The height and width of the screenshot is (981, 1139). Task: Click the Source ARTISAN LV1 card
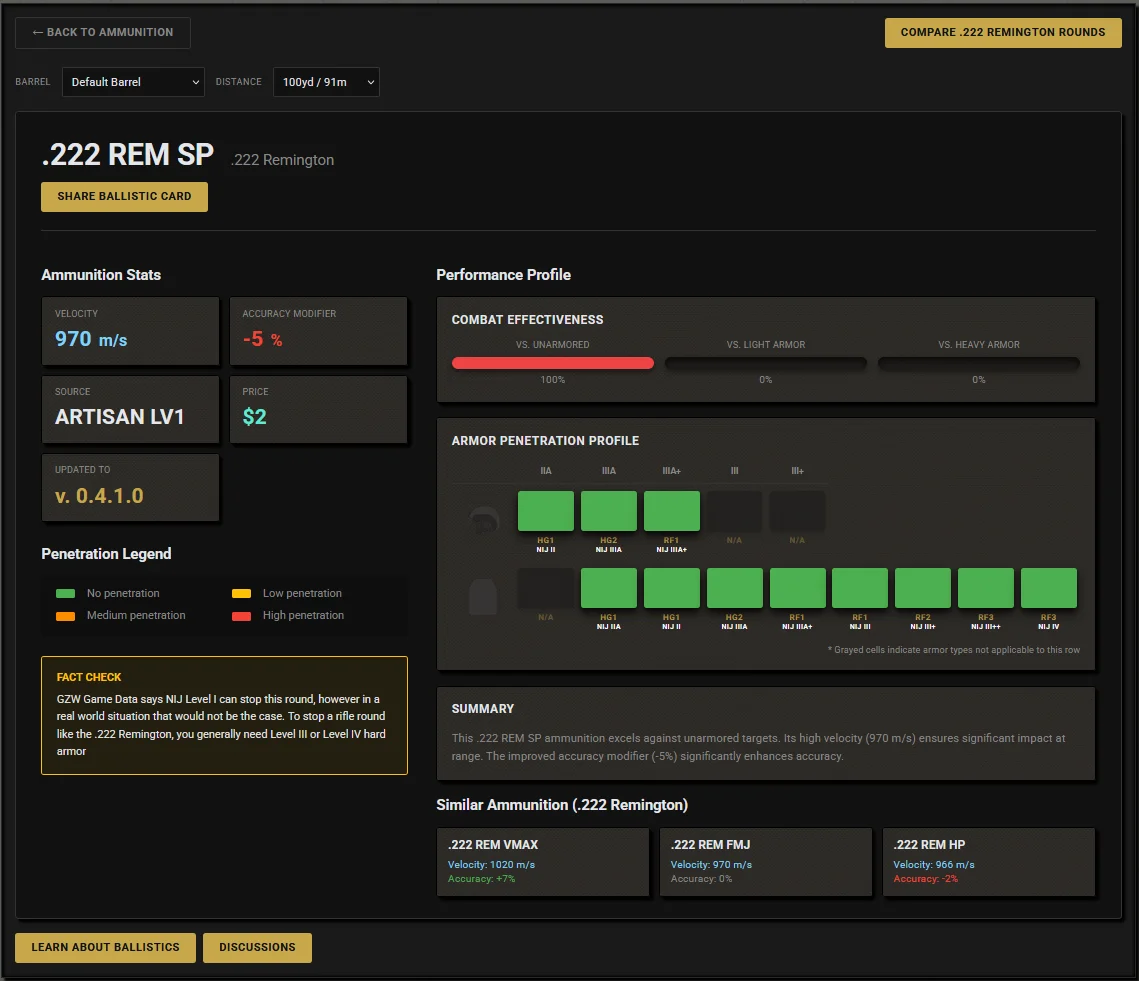tap(131, 409)
